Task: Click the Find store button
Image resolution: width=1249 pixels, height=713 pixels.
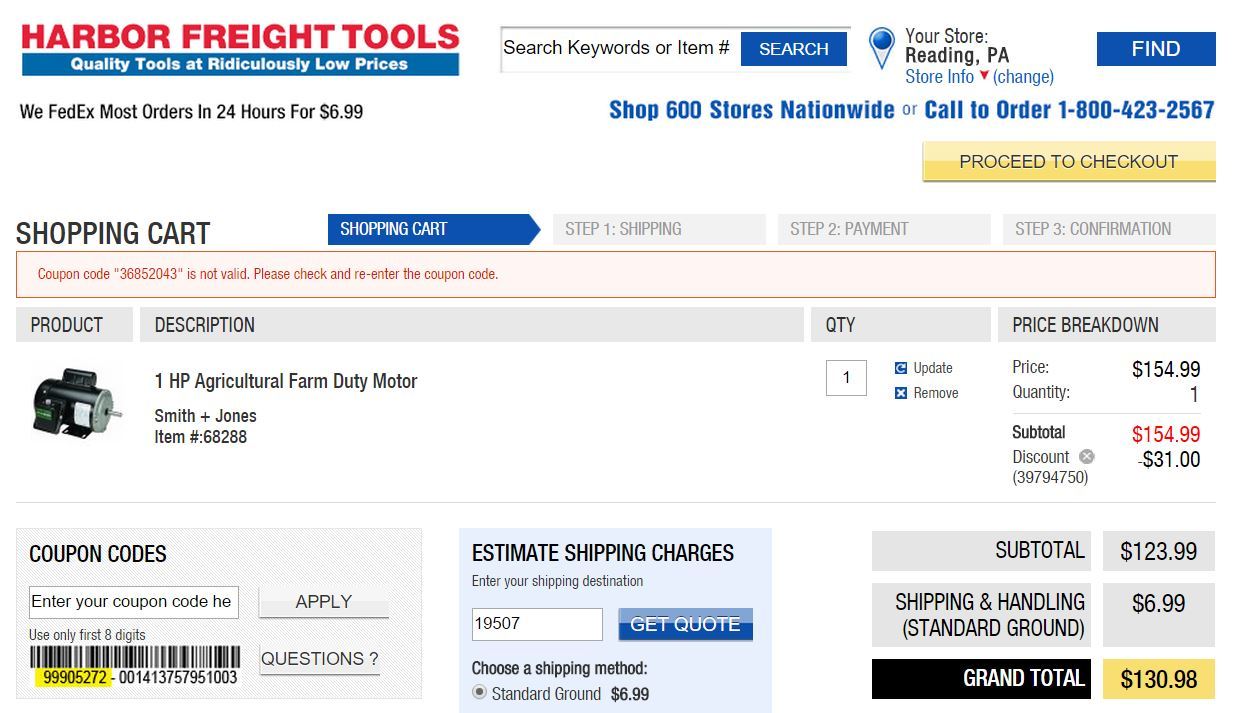Action: (x=1156, y=49)
